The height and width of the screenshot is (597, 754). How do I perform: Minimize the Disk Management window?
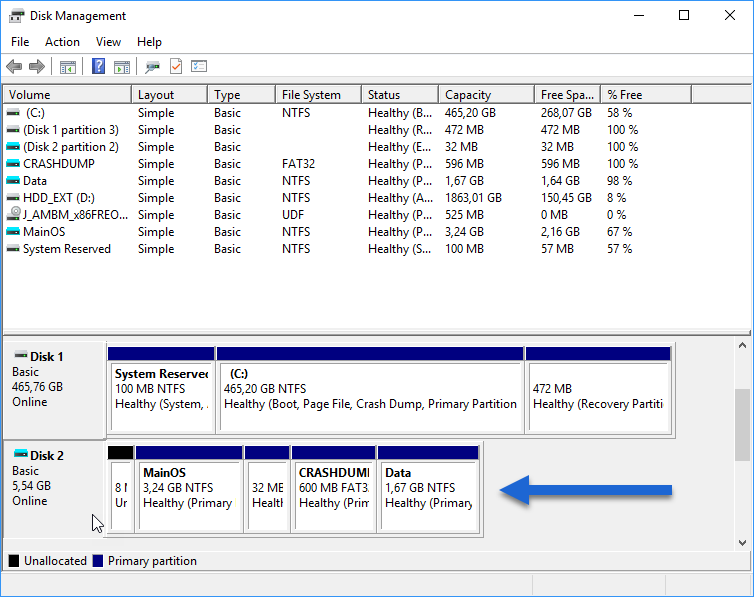pos(639,16)
